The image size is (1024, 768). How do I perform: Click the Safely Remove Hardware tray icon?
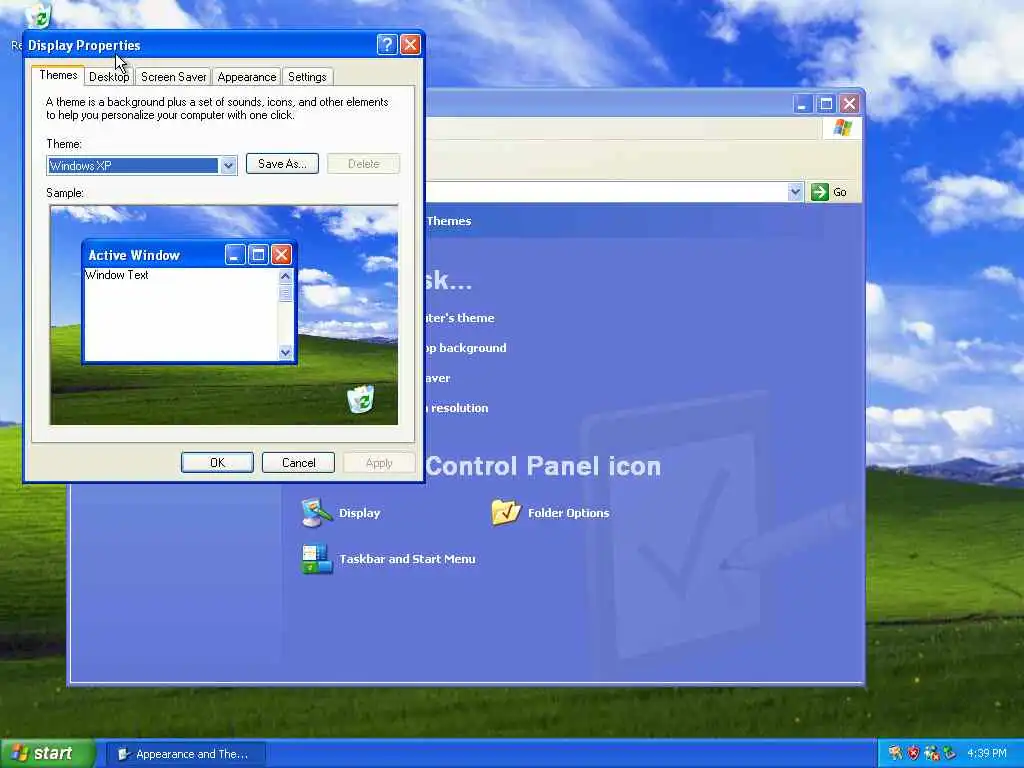click(949, 753)
